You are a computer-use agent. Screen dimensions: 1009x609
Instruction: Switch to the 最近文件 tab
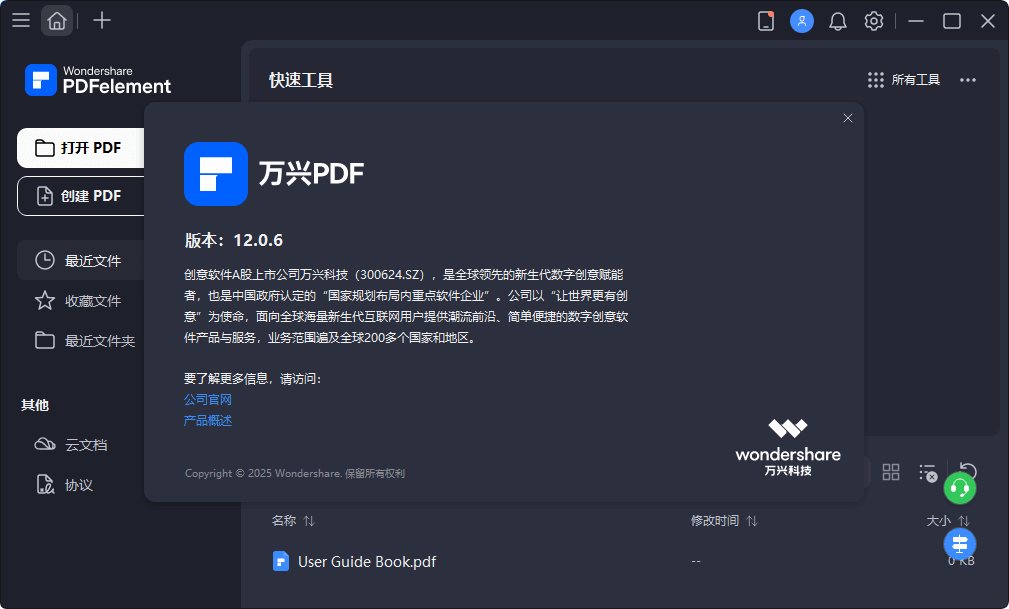pos(92,260)
